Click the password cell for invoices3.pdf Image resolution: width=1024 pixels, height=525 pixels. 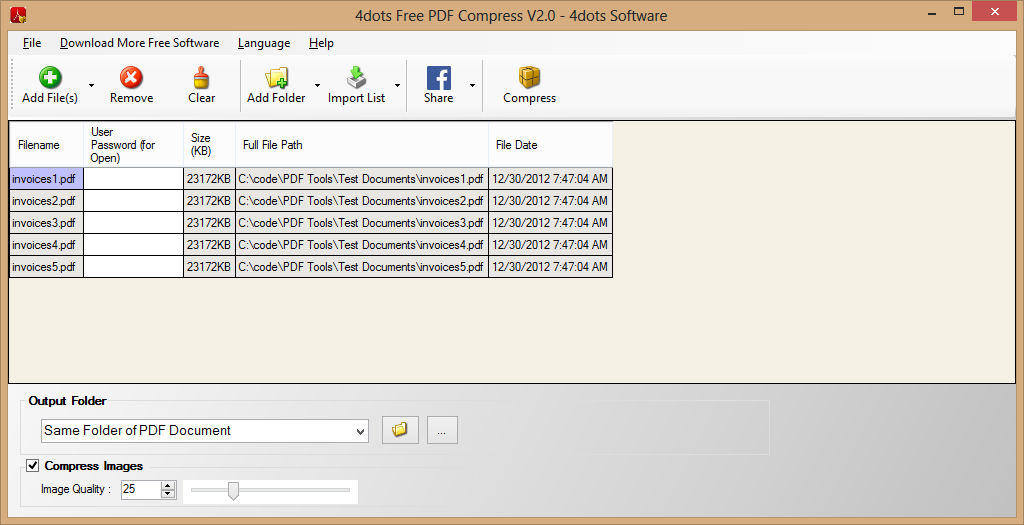(133, 223)
